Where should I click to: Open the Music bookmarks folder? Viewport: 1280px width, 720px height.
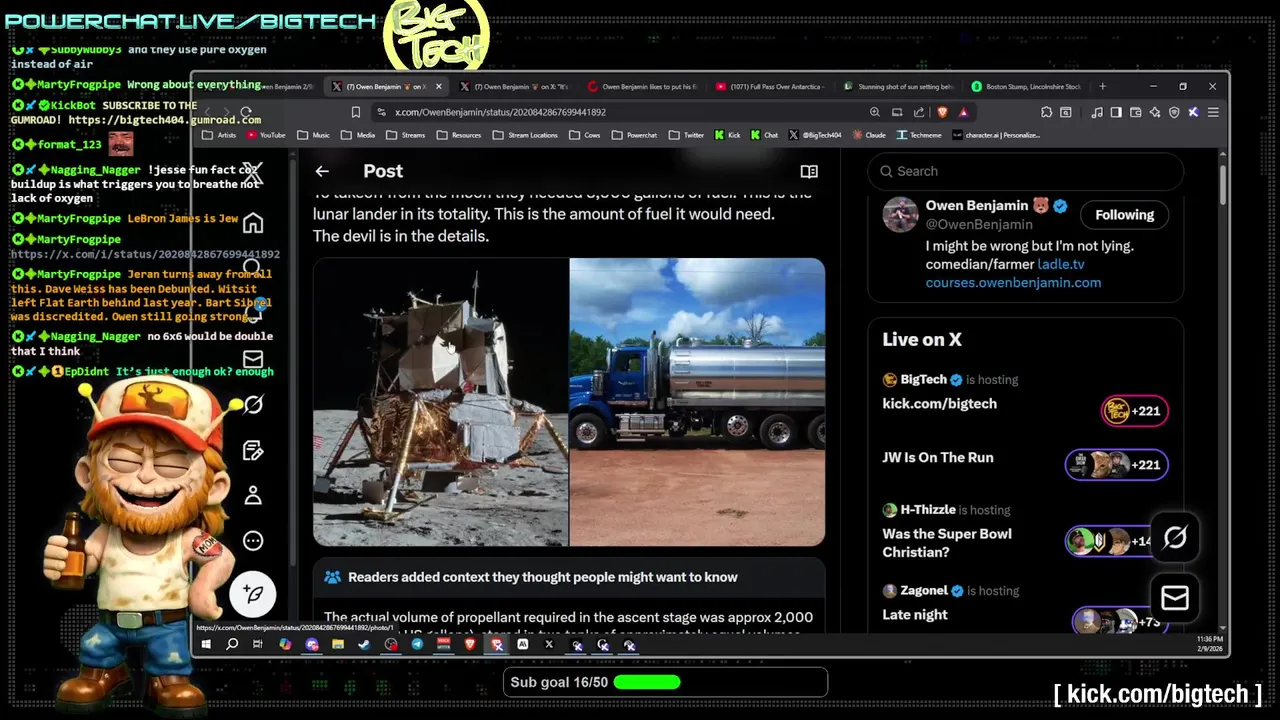pos(314,135)
